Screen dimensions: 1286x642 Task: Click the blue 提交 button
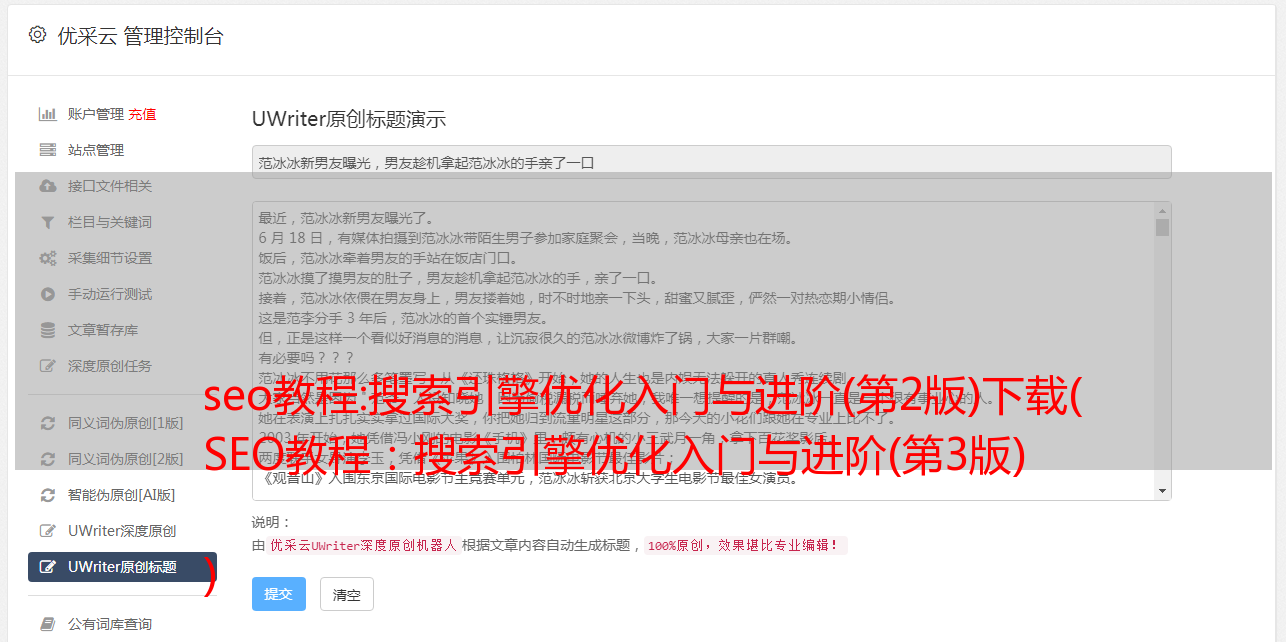coord(278,594)
